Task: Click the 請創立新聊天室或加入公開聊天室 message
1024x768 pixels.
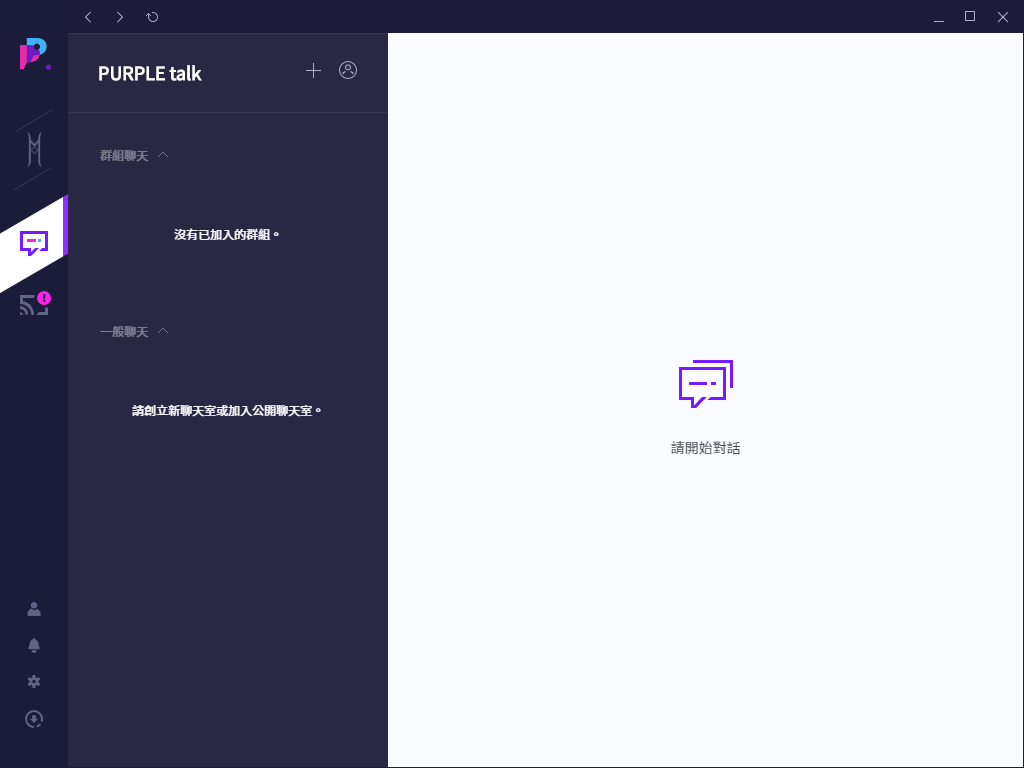Action: pyautogui.click(x=227, y=409)
